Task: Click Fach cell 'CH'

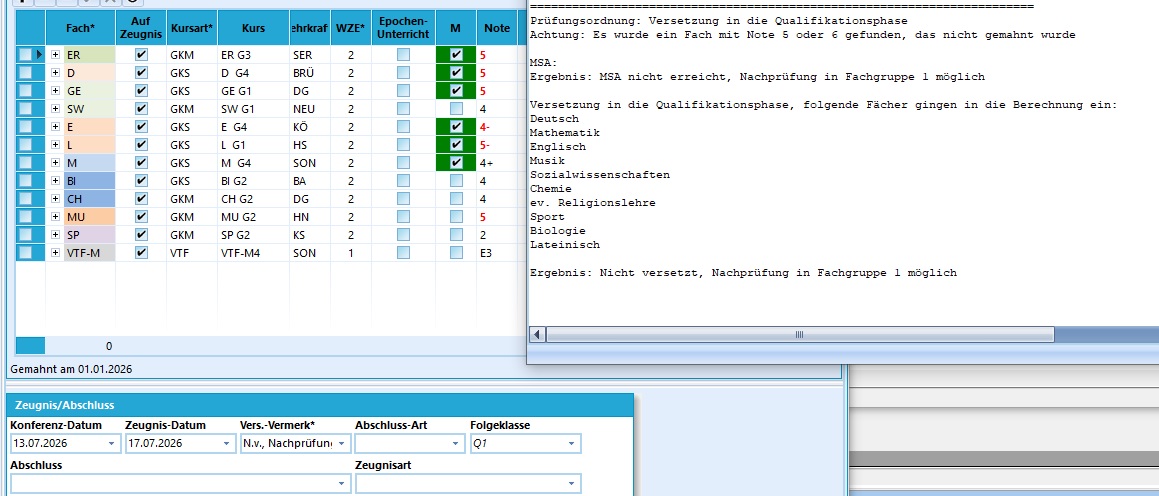Action: 89,199
